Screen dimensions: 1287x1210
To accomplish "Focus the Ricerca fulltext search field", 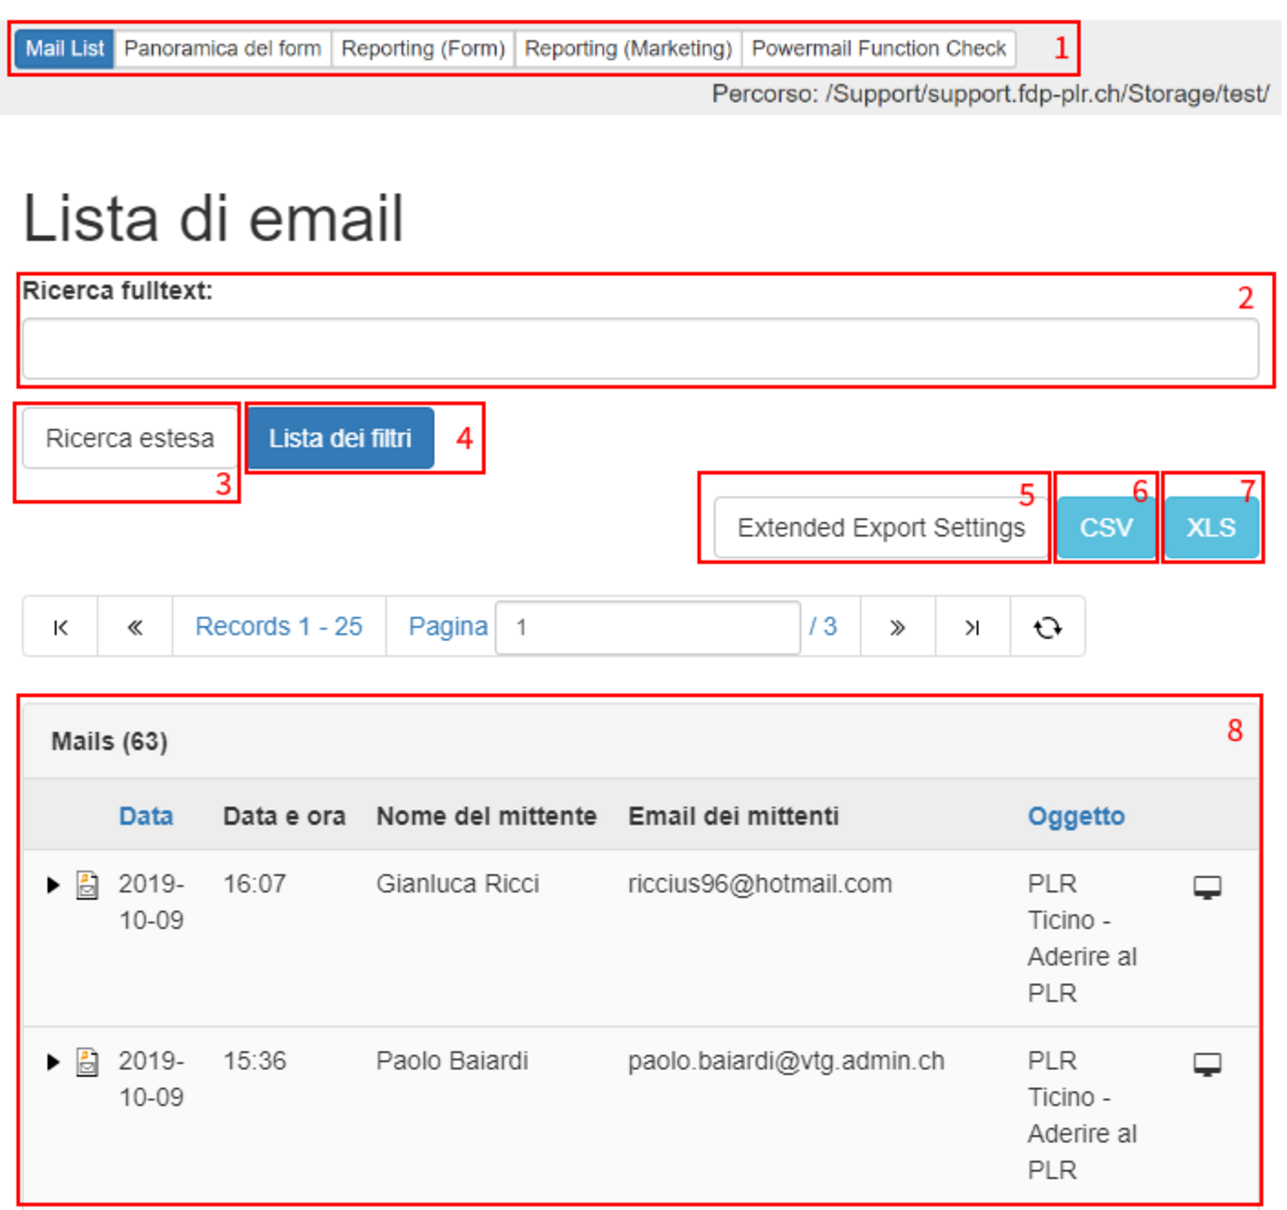I will (640, 349).
